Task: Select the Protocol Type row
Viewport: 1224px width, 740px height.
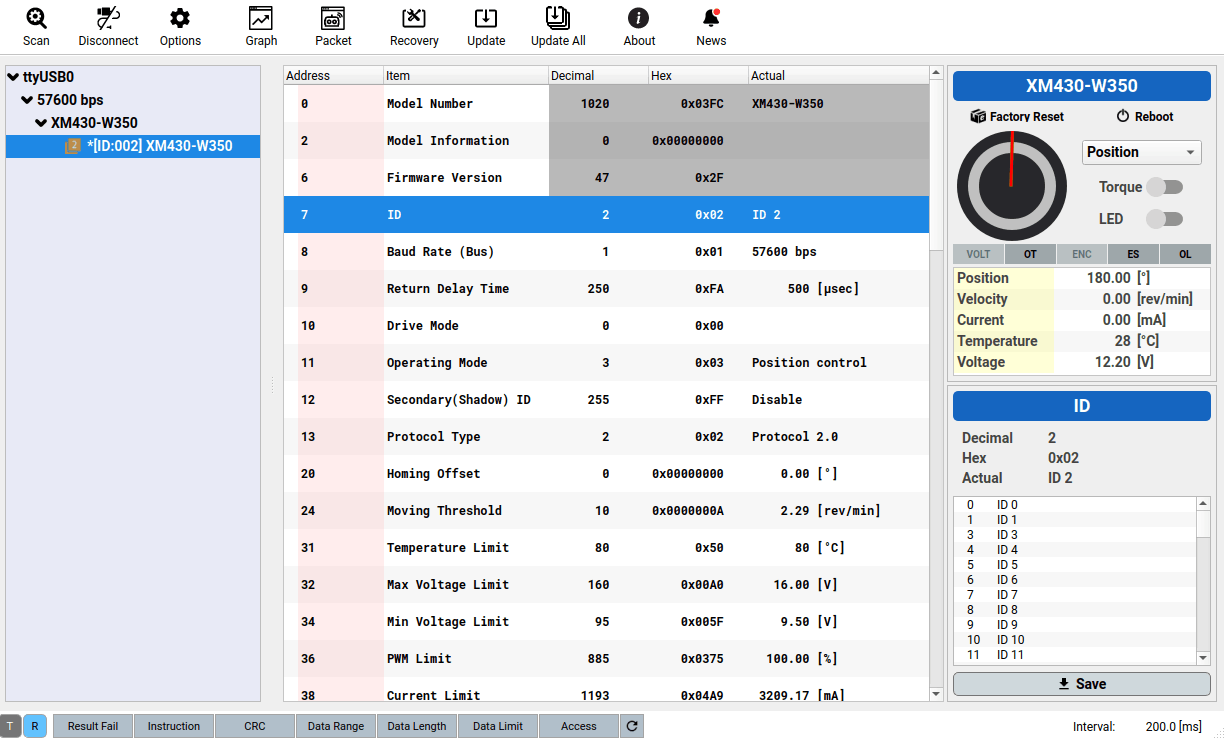Action: [x=606, y=437]
